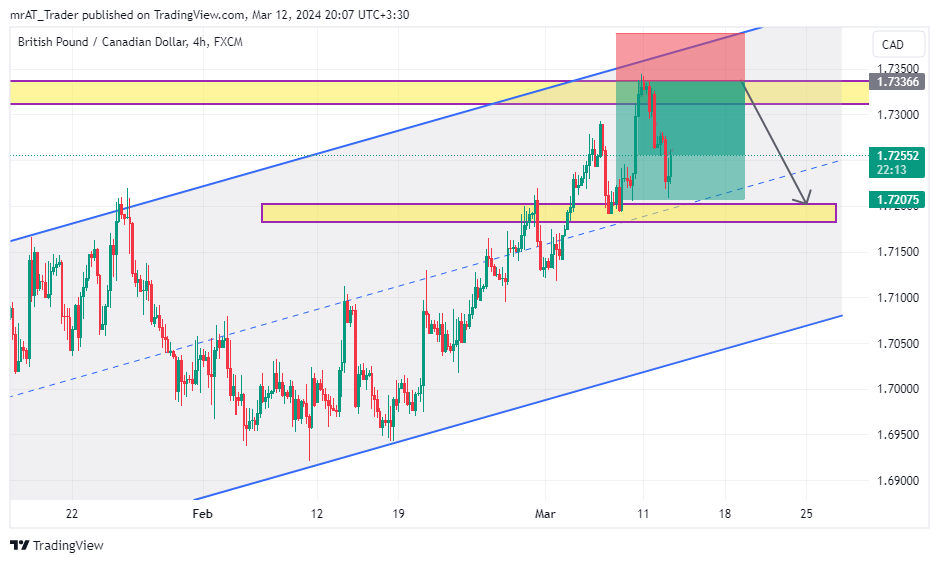Click the 1.73366 price label
This screenshot has height=563, width=939.
click(897, 82)
